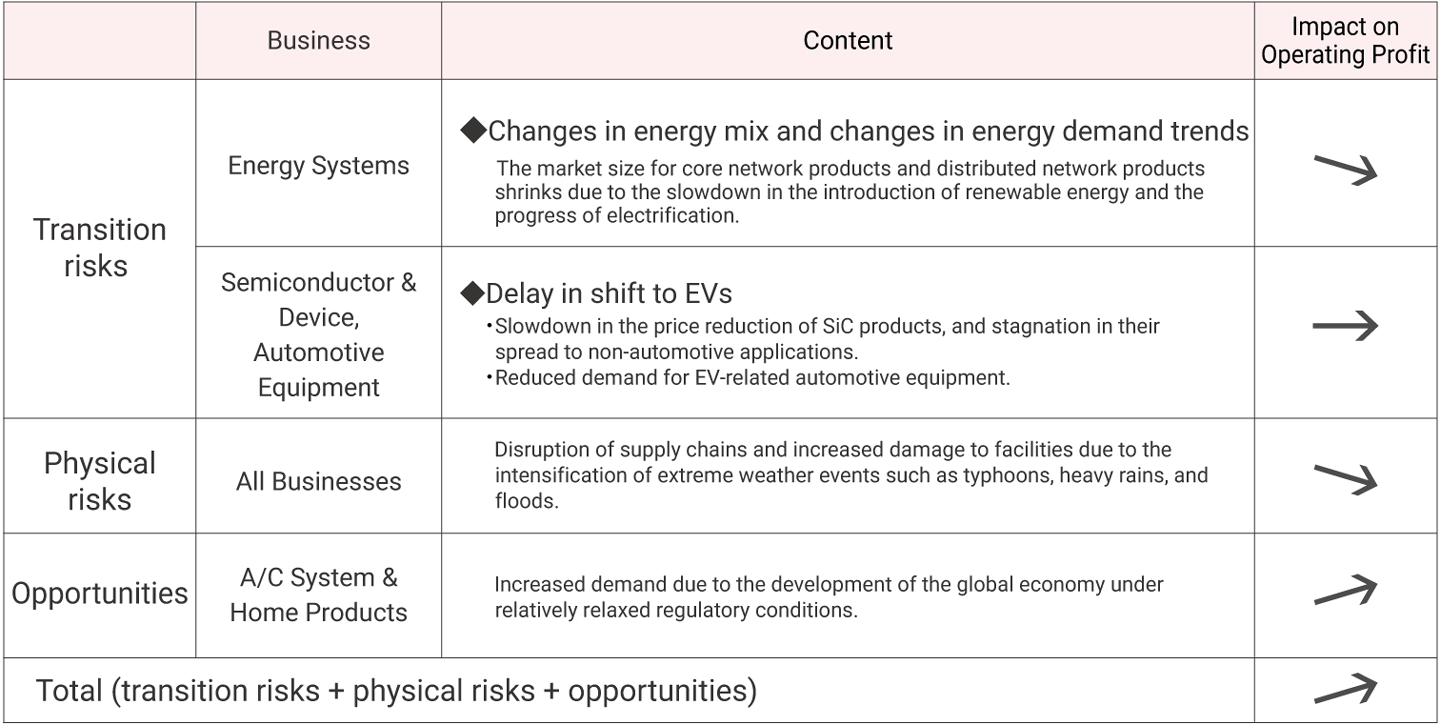Click the Physical risks impact arrow

(1345, 478)
